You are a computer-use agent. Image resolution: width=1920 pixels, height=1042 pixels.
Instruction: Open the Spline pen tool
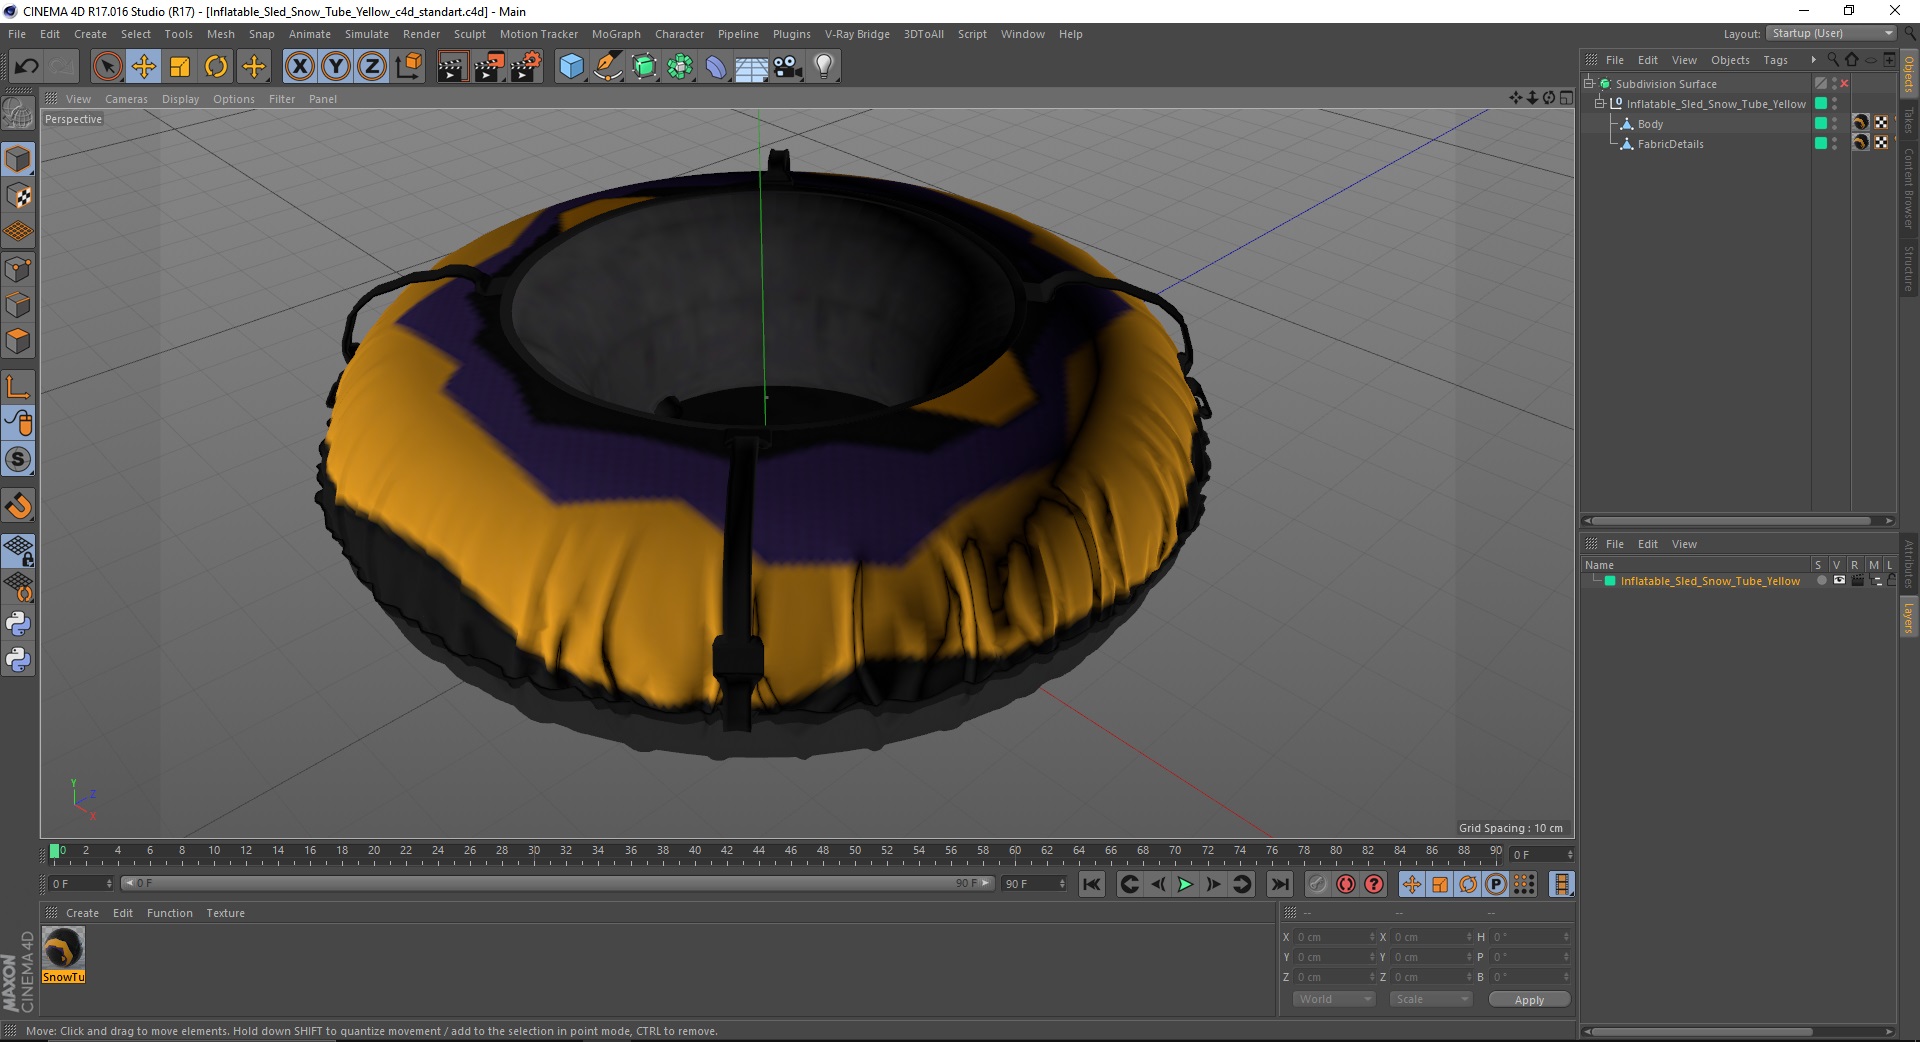[607, 67]
